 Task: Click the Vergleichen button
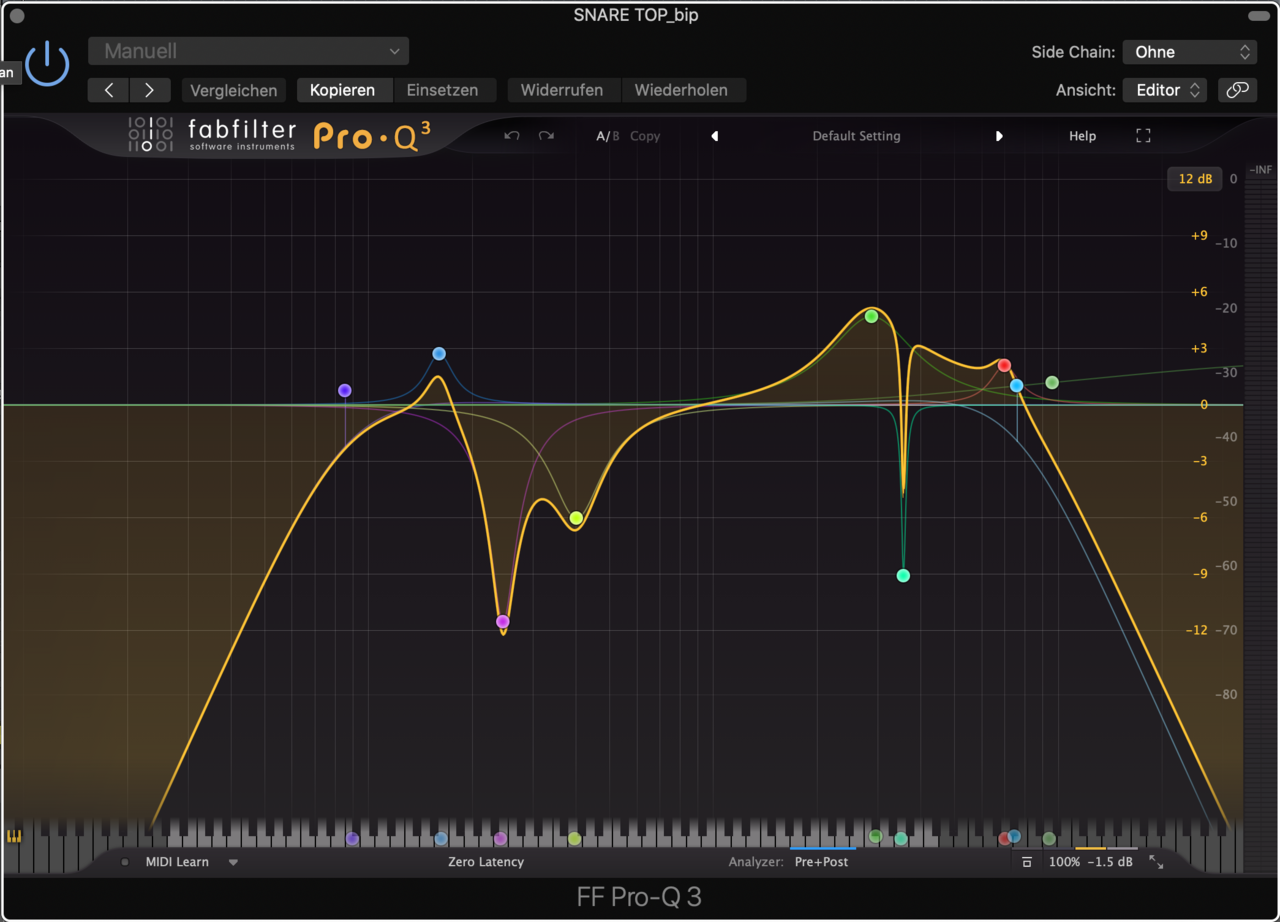point(234,90)
